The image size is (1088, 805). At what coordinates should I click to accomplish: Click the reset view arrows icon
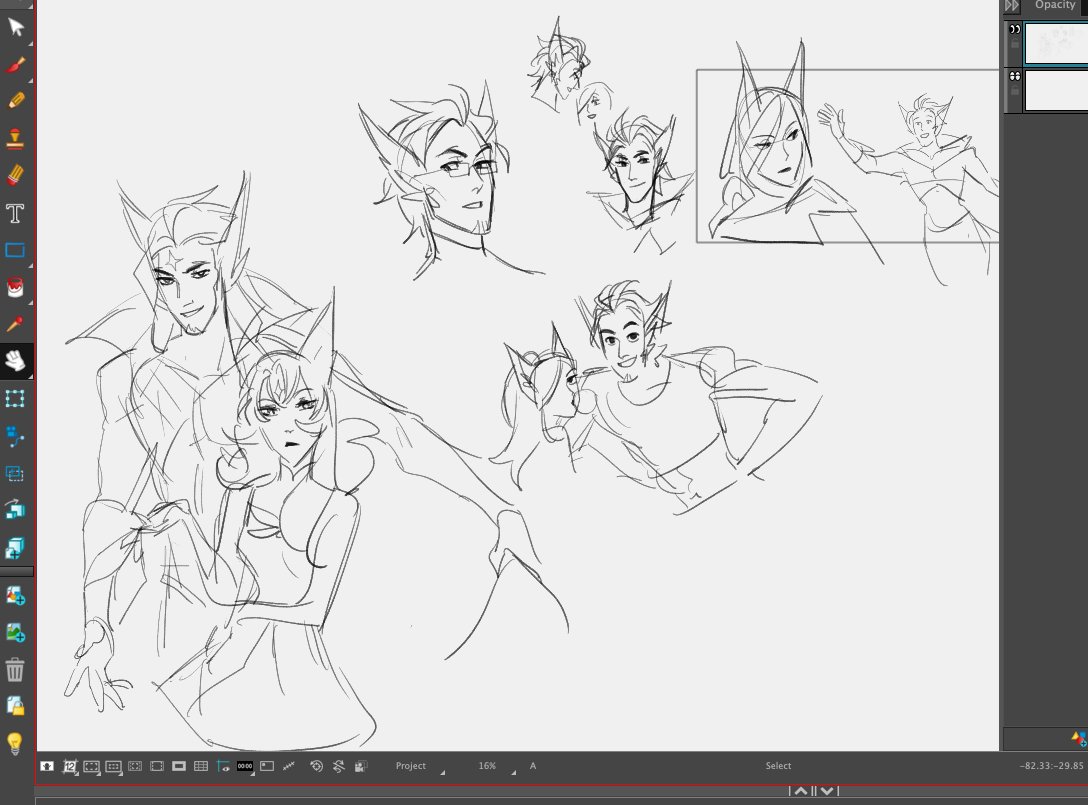(x=339, y=766)
